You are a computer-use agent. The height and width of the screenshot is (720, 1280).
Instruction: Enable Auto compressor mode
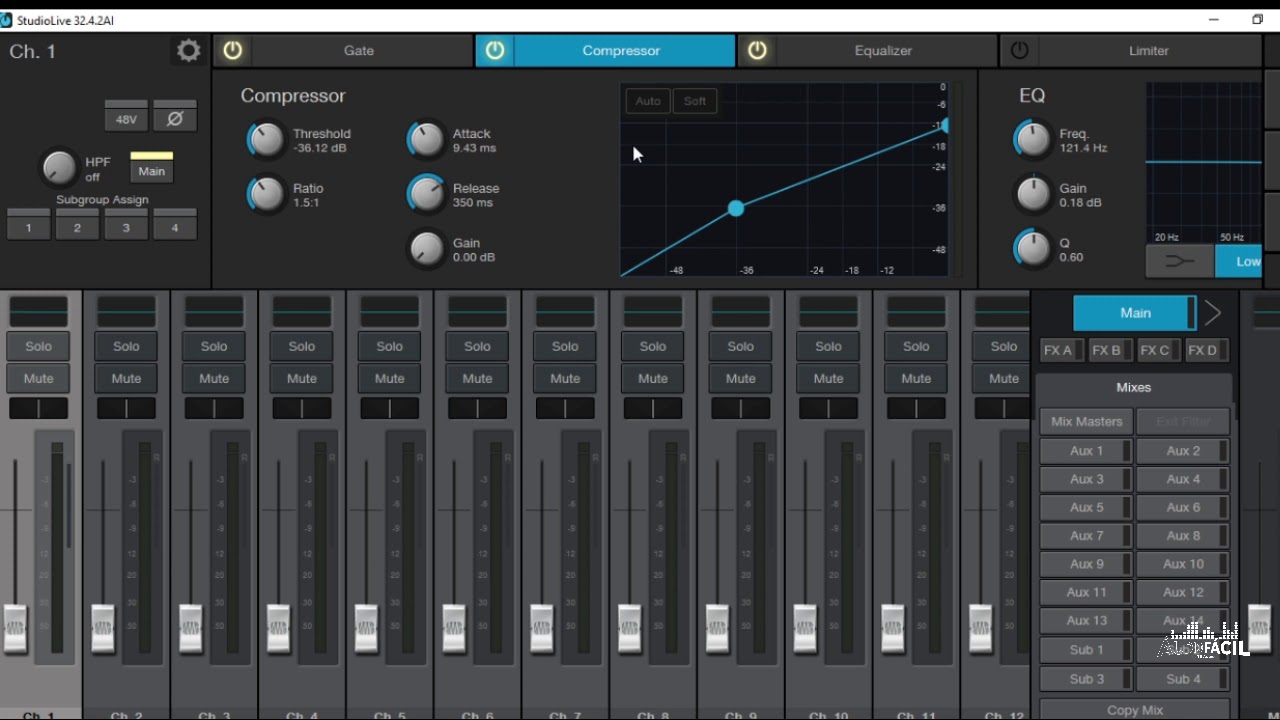pyautogui.click(x=648, y=101)
